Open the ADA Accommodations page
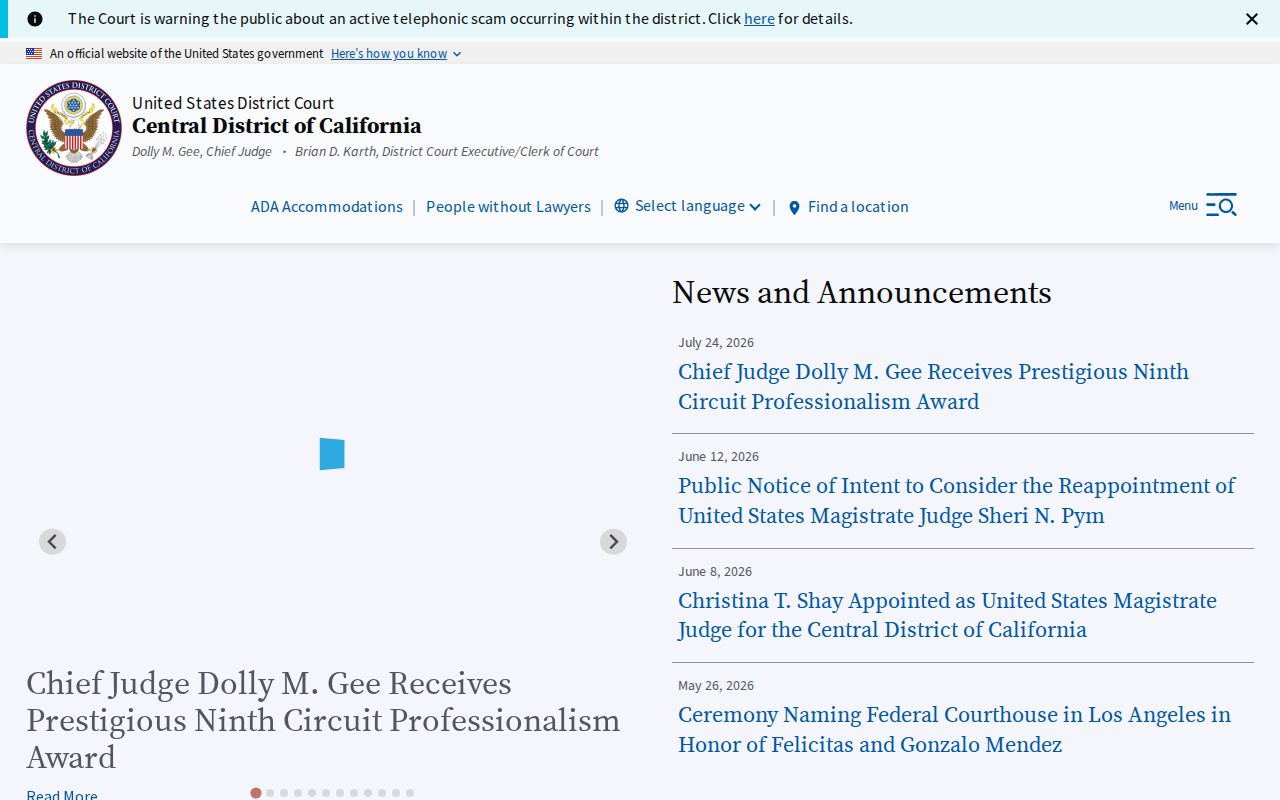 point(327,207)
